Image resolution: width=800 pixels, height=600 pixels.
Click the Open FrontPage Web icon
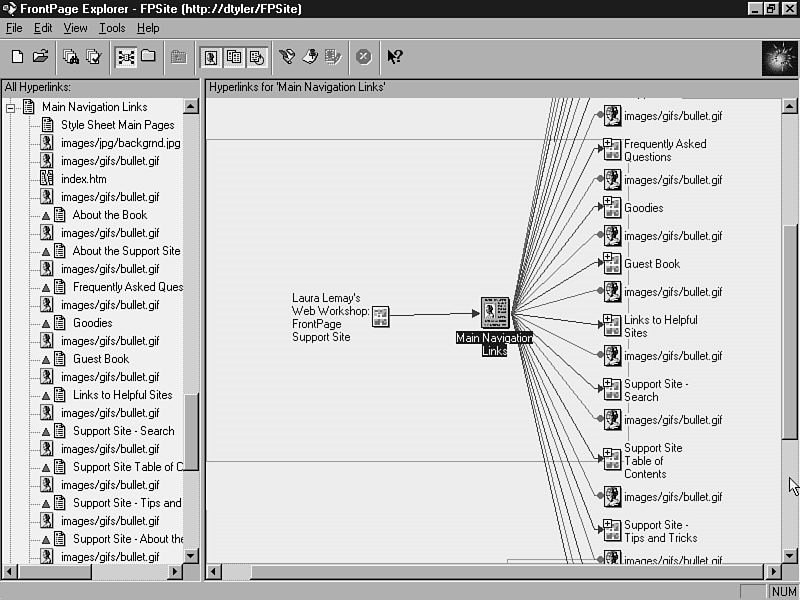coord(41,57)
